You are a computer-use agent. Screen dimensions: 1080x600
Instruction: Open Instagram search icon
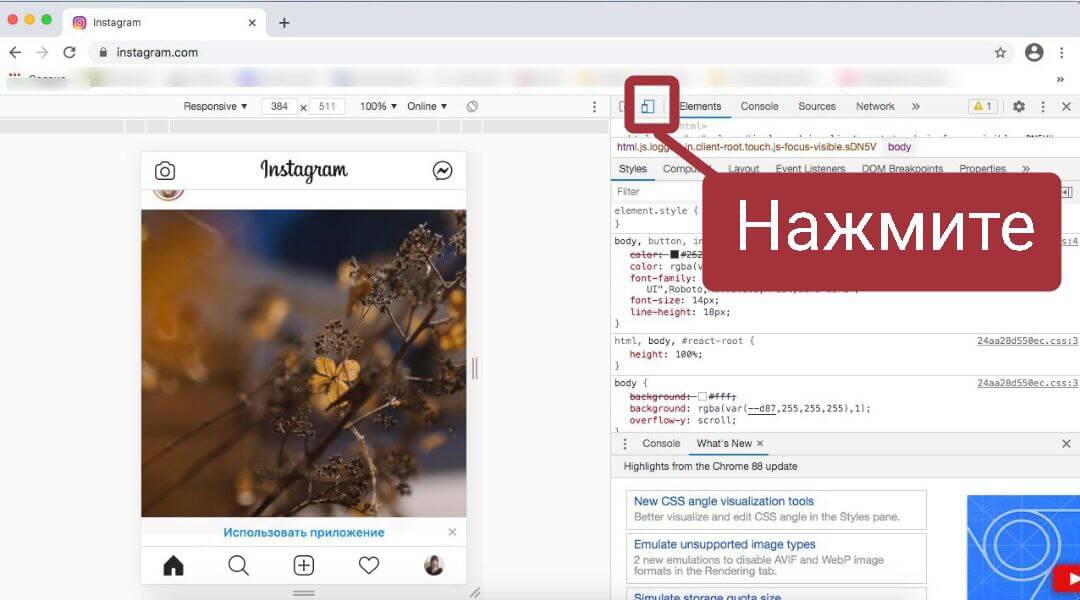tap(238, 566)
